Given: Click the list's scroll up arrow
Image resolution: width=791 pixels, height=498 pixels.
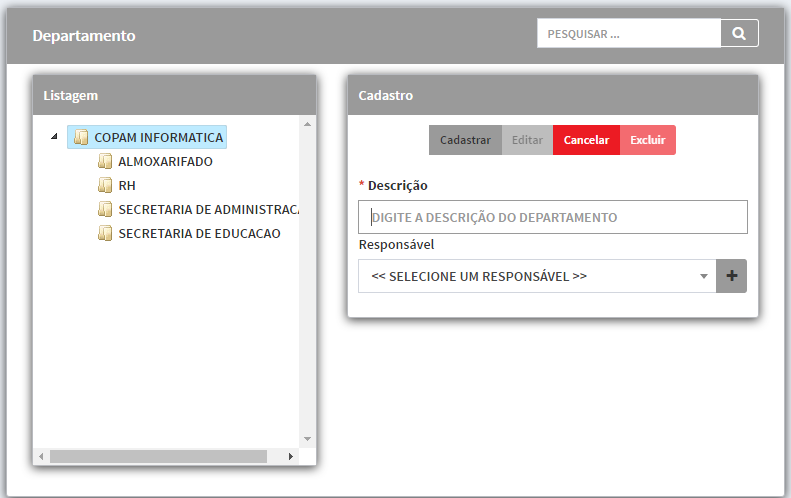Looking at the screenshot, I should pos(307,124).
